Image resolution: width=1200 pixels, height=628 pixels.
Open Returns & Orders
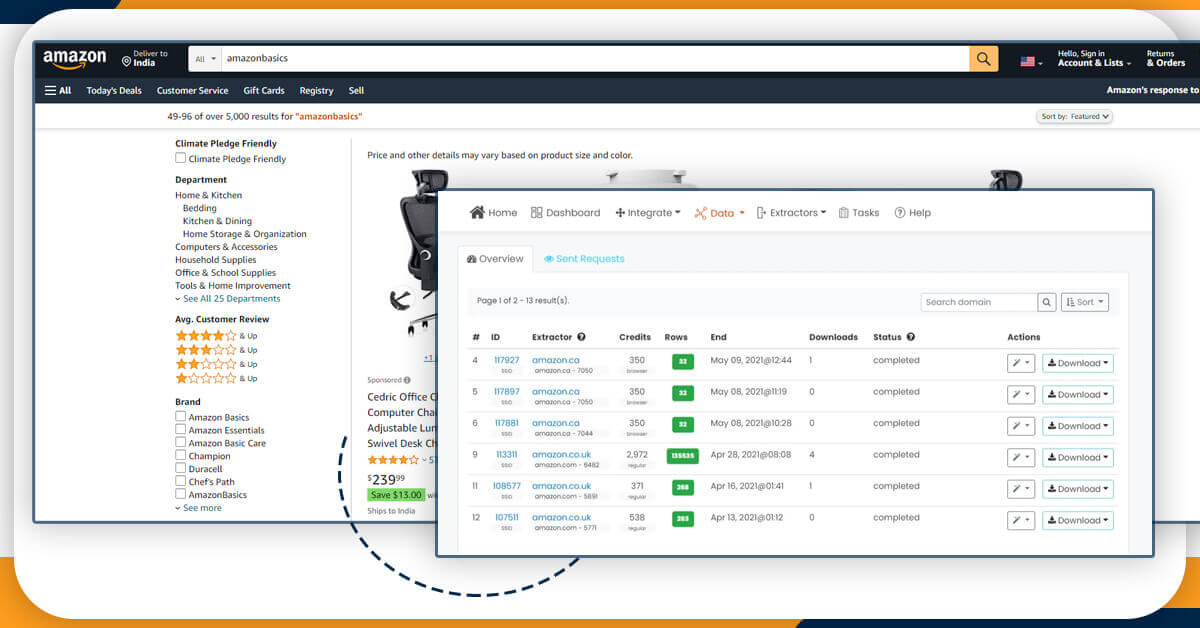click(x=1166, y=59)
